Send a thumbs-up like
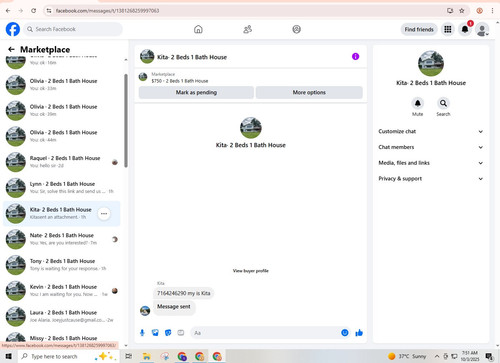This screenshot has height=363, width=500. [359, 332]
